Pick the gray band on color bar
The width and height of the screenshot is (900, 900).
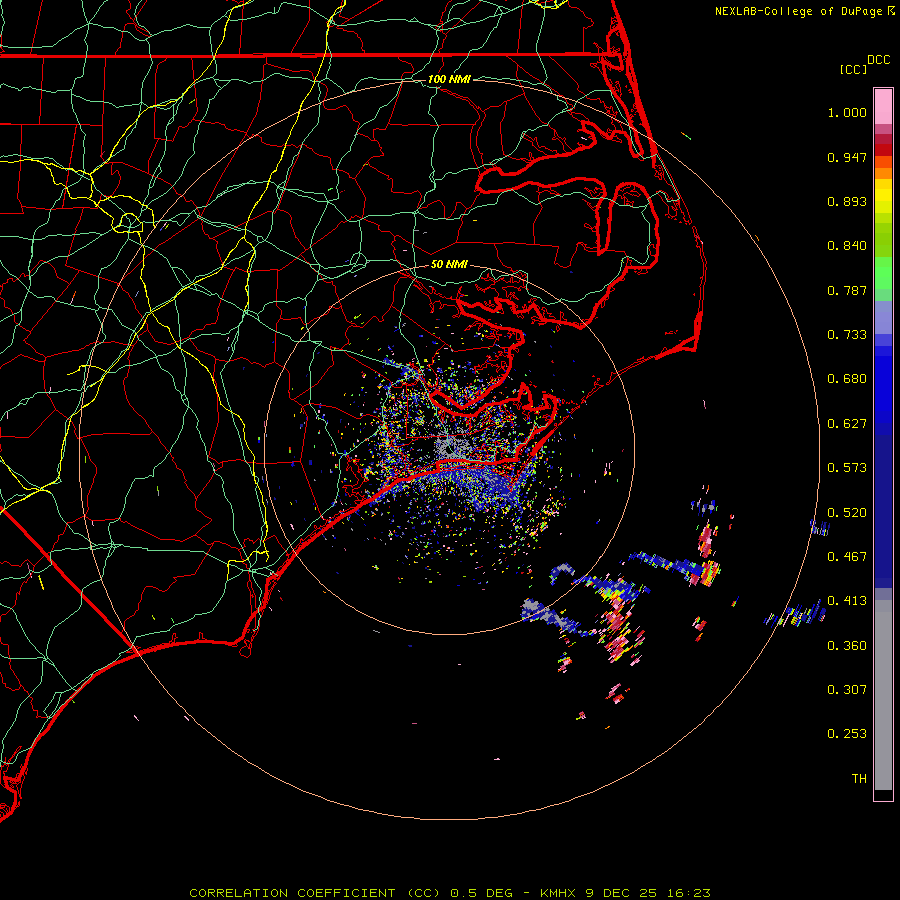point(883,695)
